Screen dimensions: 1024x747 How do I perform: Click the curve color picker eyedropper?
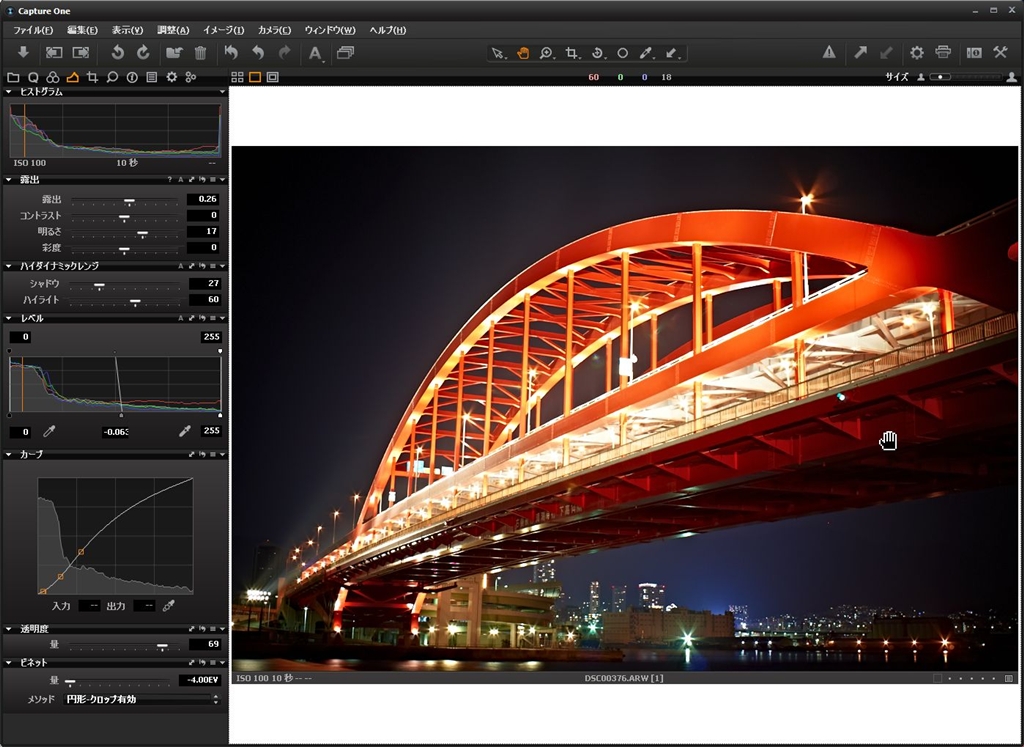pos(169,605)
